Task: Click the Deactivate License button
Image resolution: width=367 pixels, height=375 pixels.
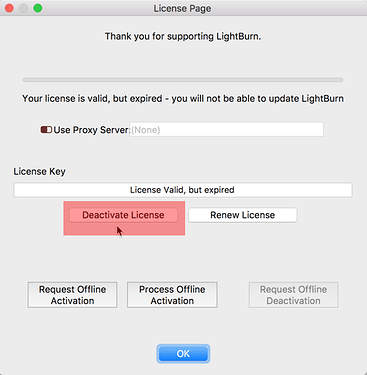Action: pyautogui.click(x=123, y=215)
